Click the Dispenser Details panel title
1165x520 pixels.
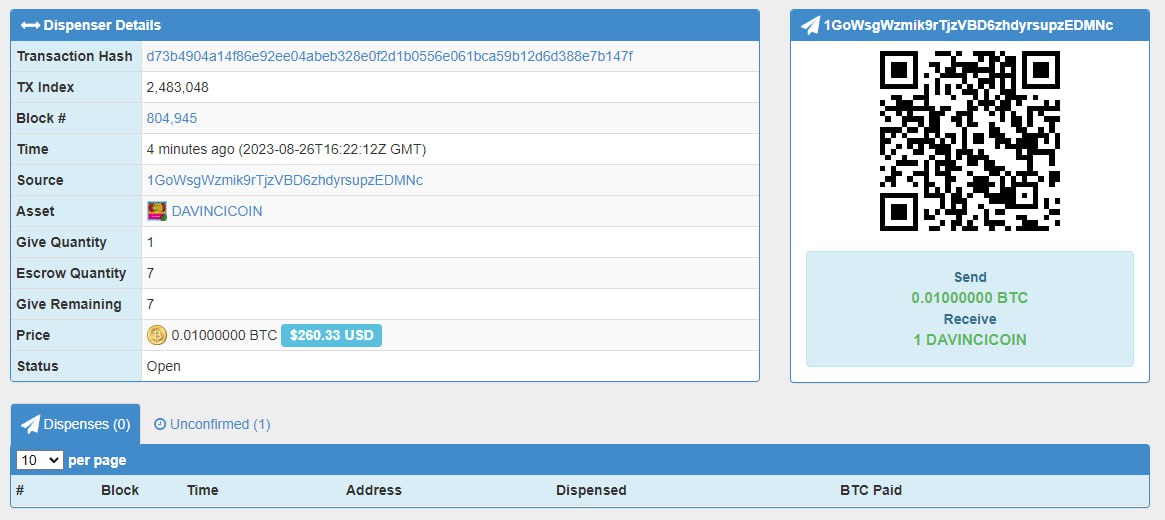(102, 25)
